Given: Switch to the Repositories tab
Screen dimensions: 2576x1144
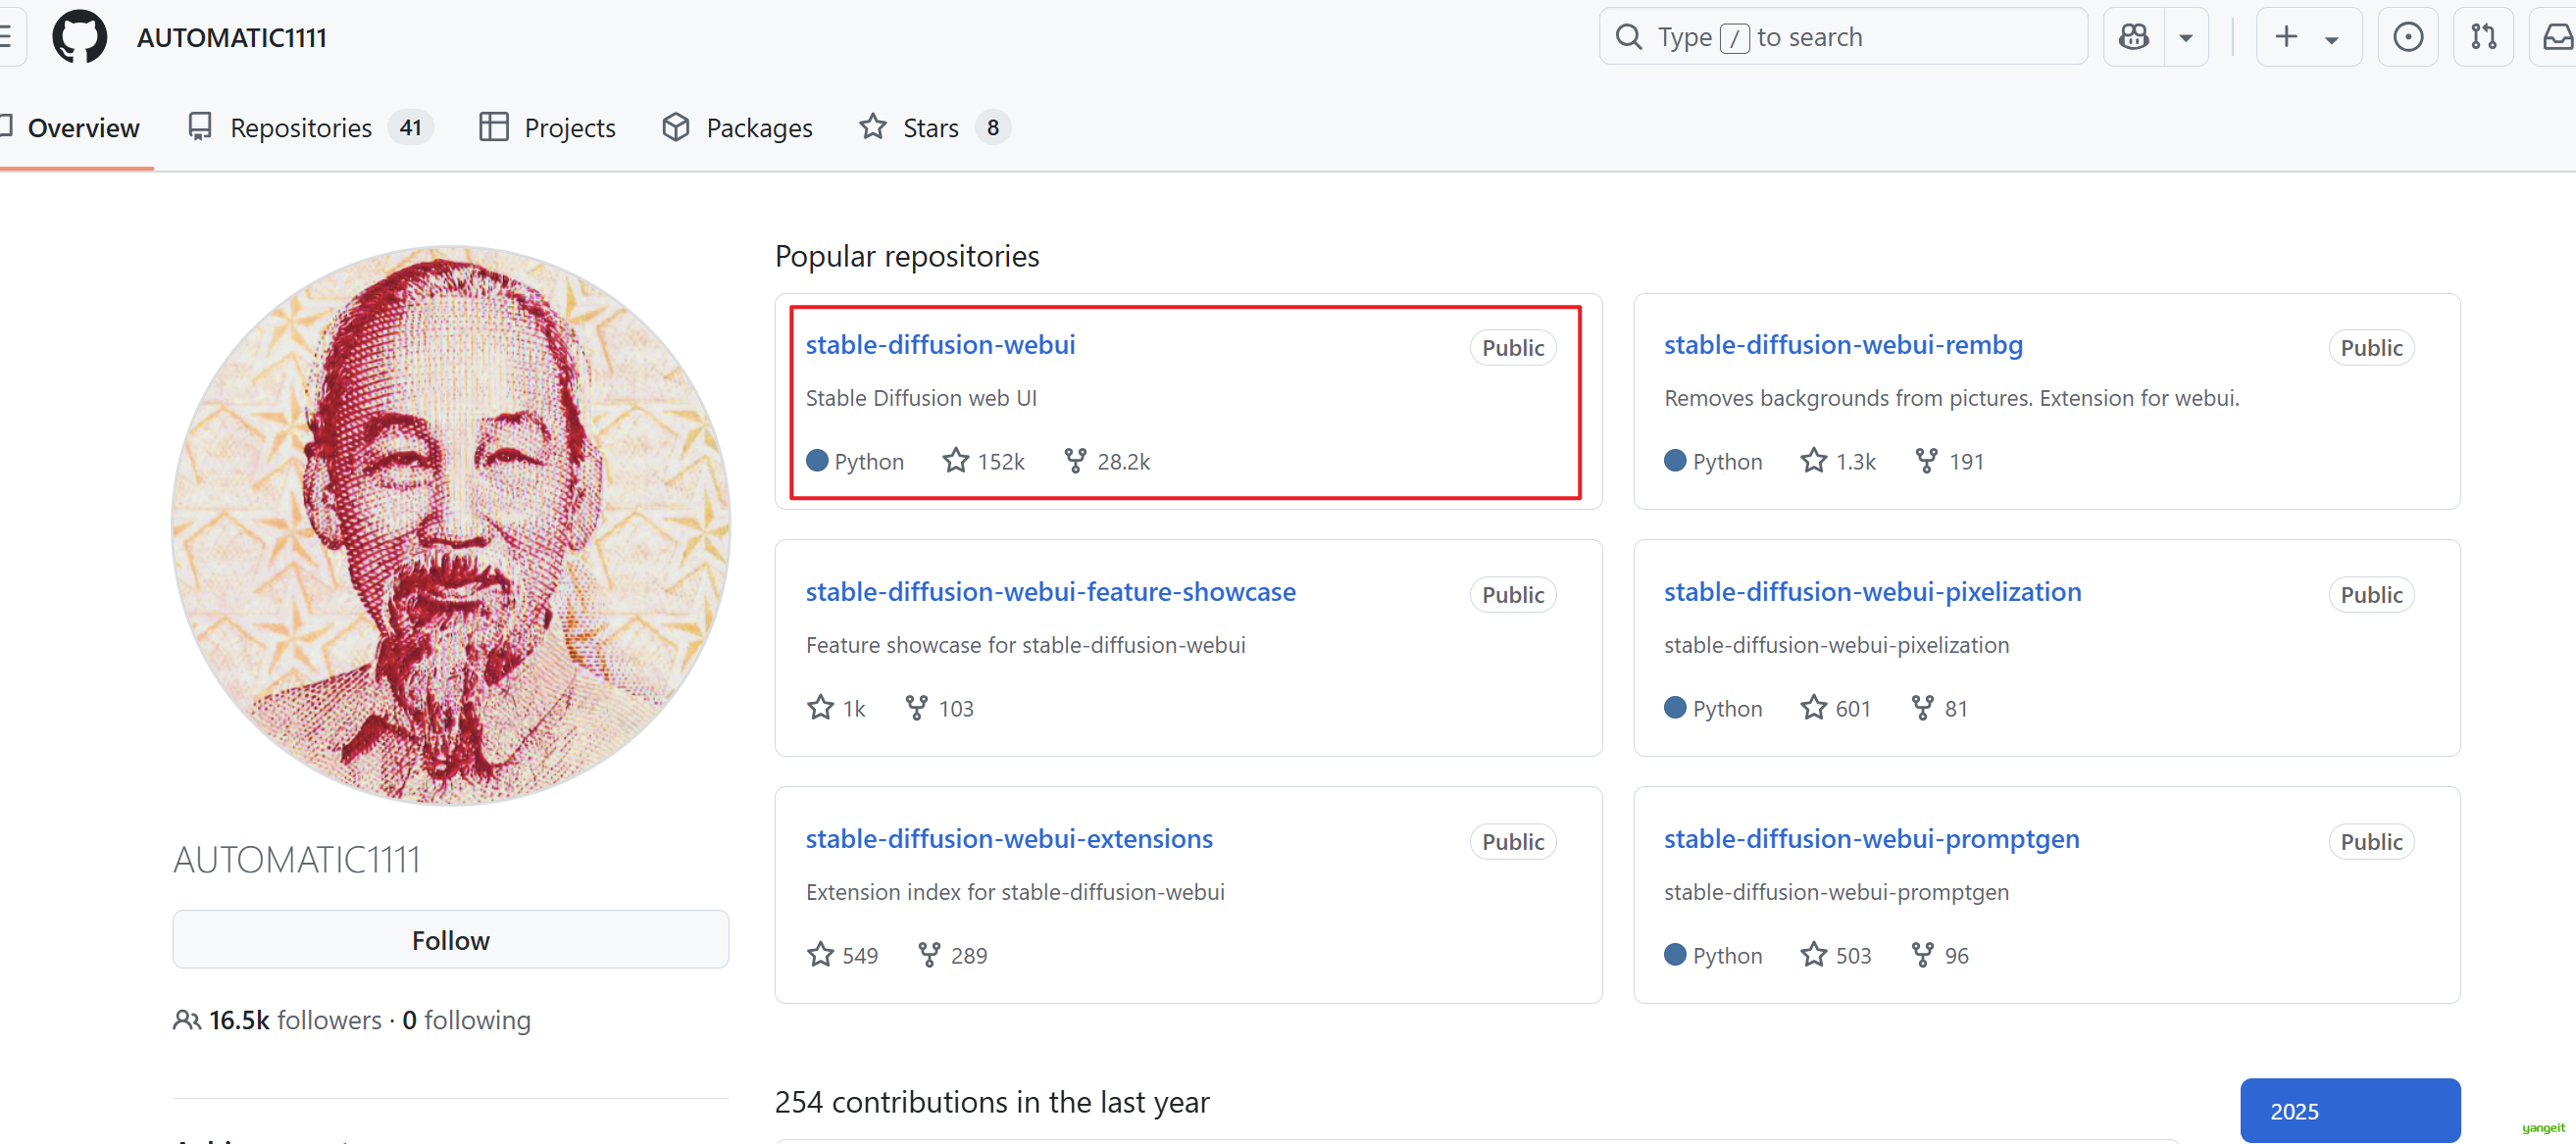Looking at the screenshot, I should [x=309, y=128].
